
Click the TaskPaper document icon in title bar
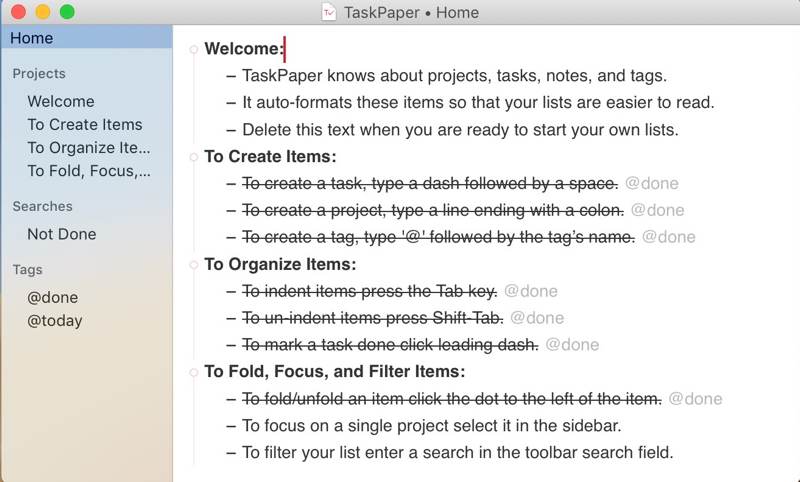coord(329,12)
